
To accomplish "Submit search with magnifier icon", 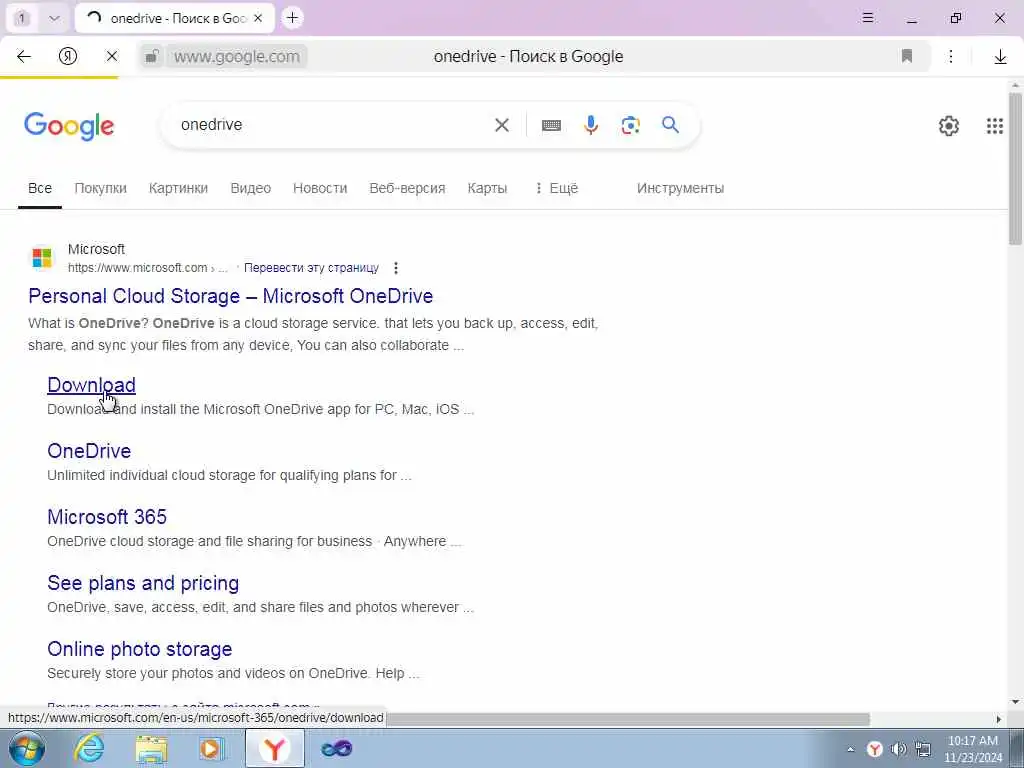I will (x=670, y=125).
